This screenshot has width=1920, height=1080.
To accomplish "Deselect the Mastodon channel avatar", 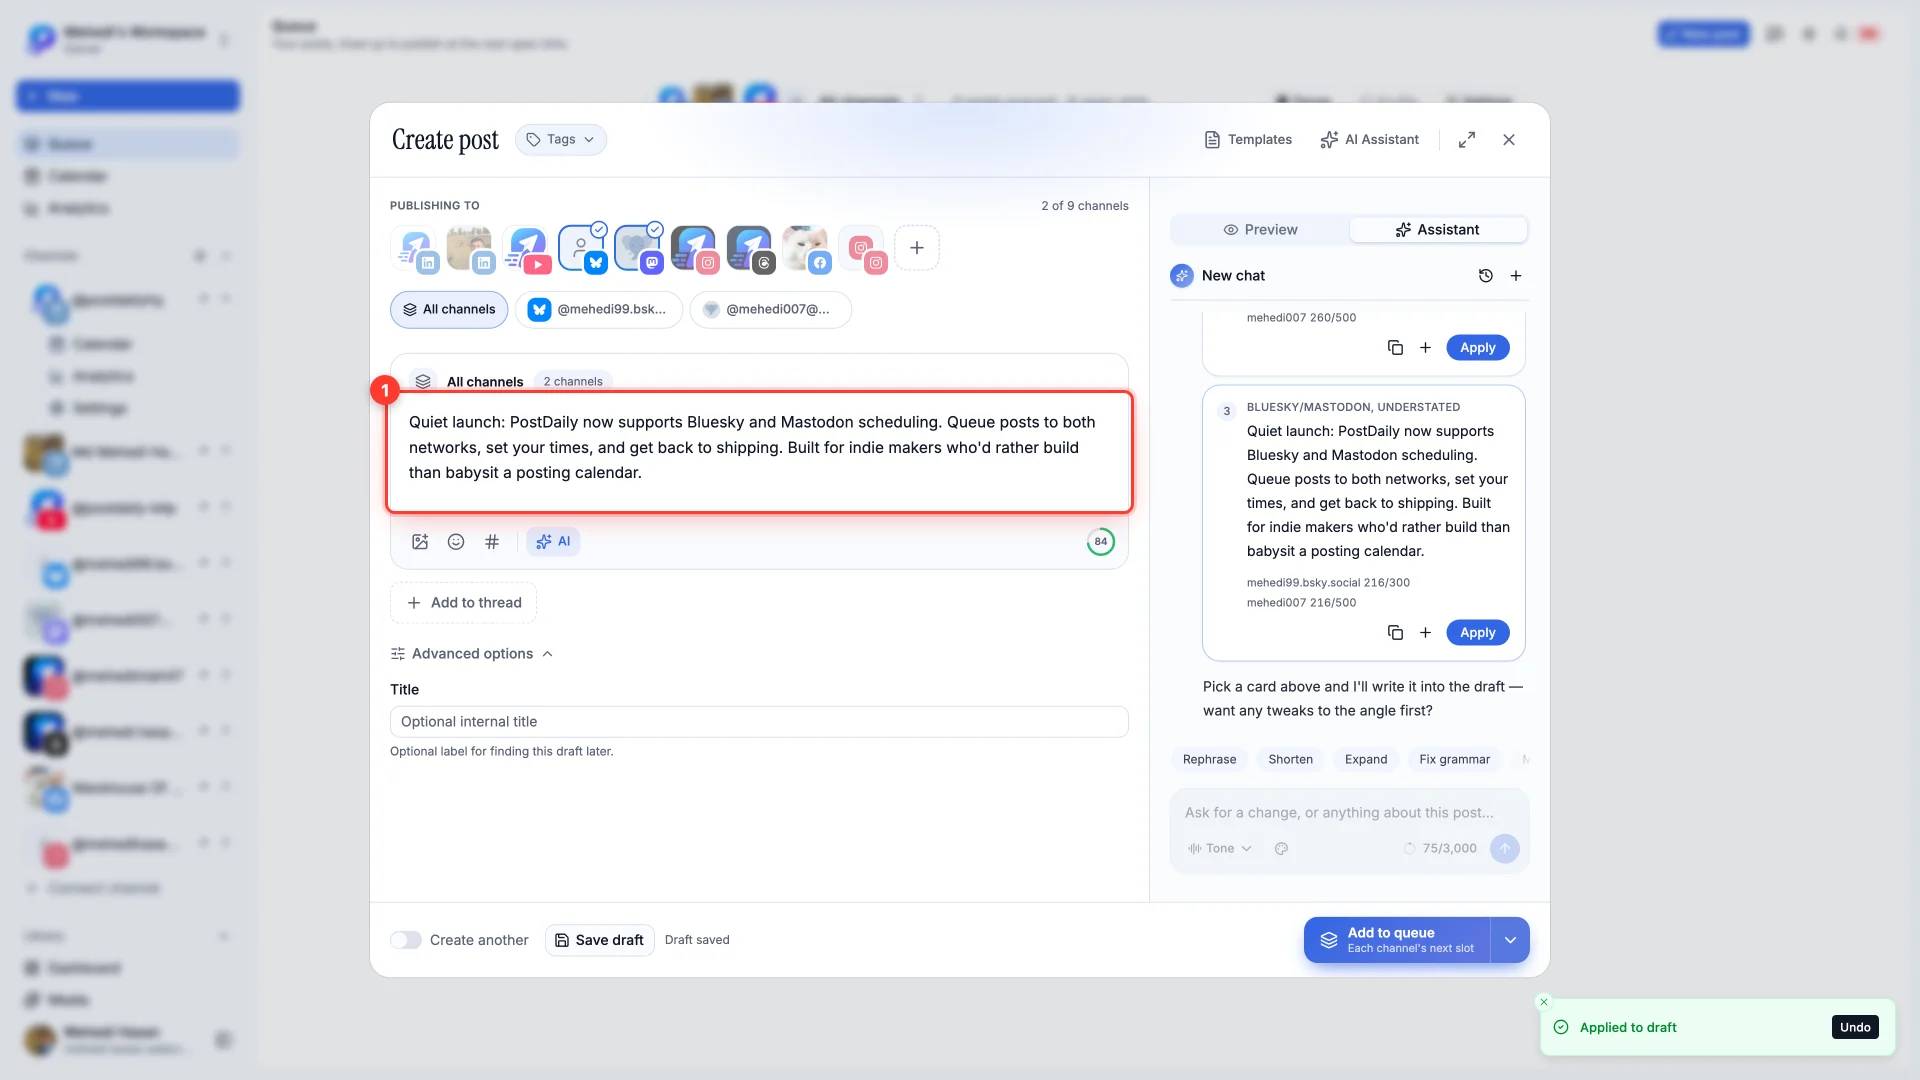I will click(x=638, y=248).
